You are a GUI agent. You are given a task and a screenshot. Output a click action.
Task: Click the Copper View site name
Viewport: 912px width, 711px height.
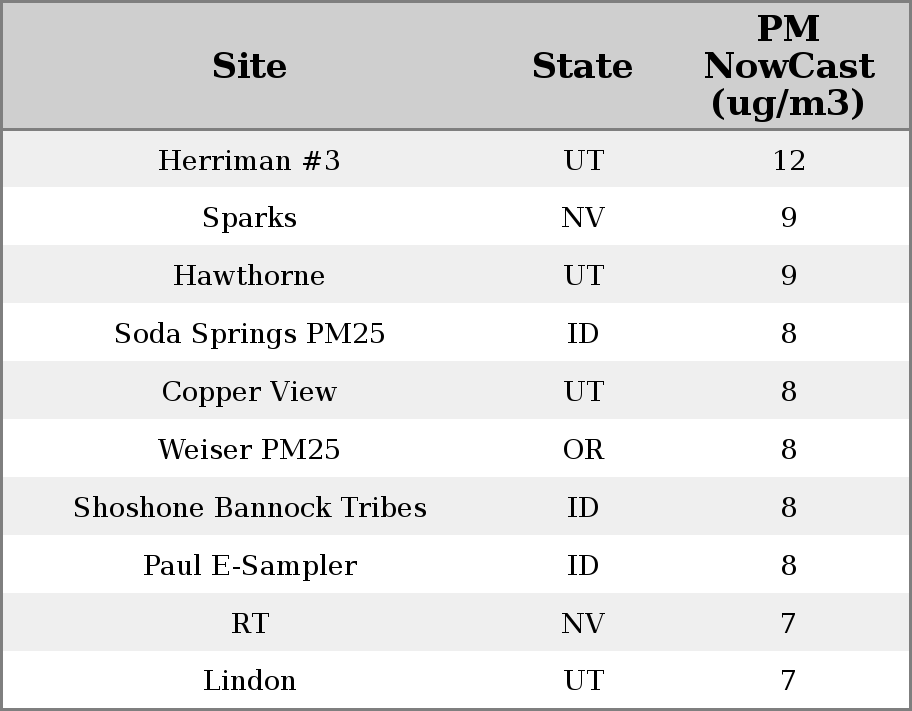[249, 391]
